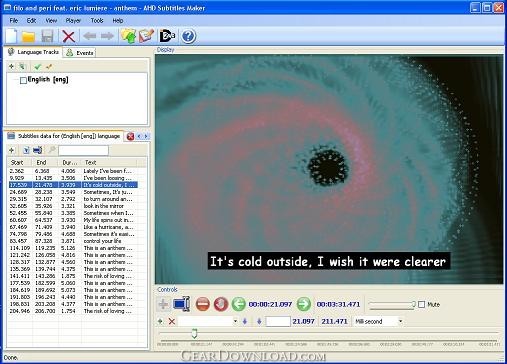507x364 pixels.
Task: Click the green right arrow forward button
Action: point(304,304)
